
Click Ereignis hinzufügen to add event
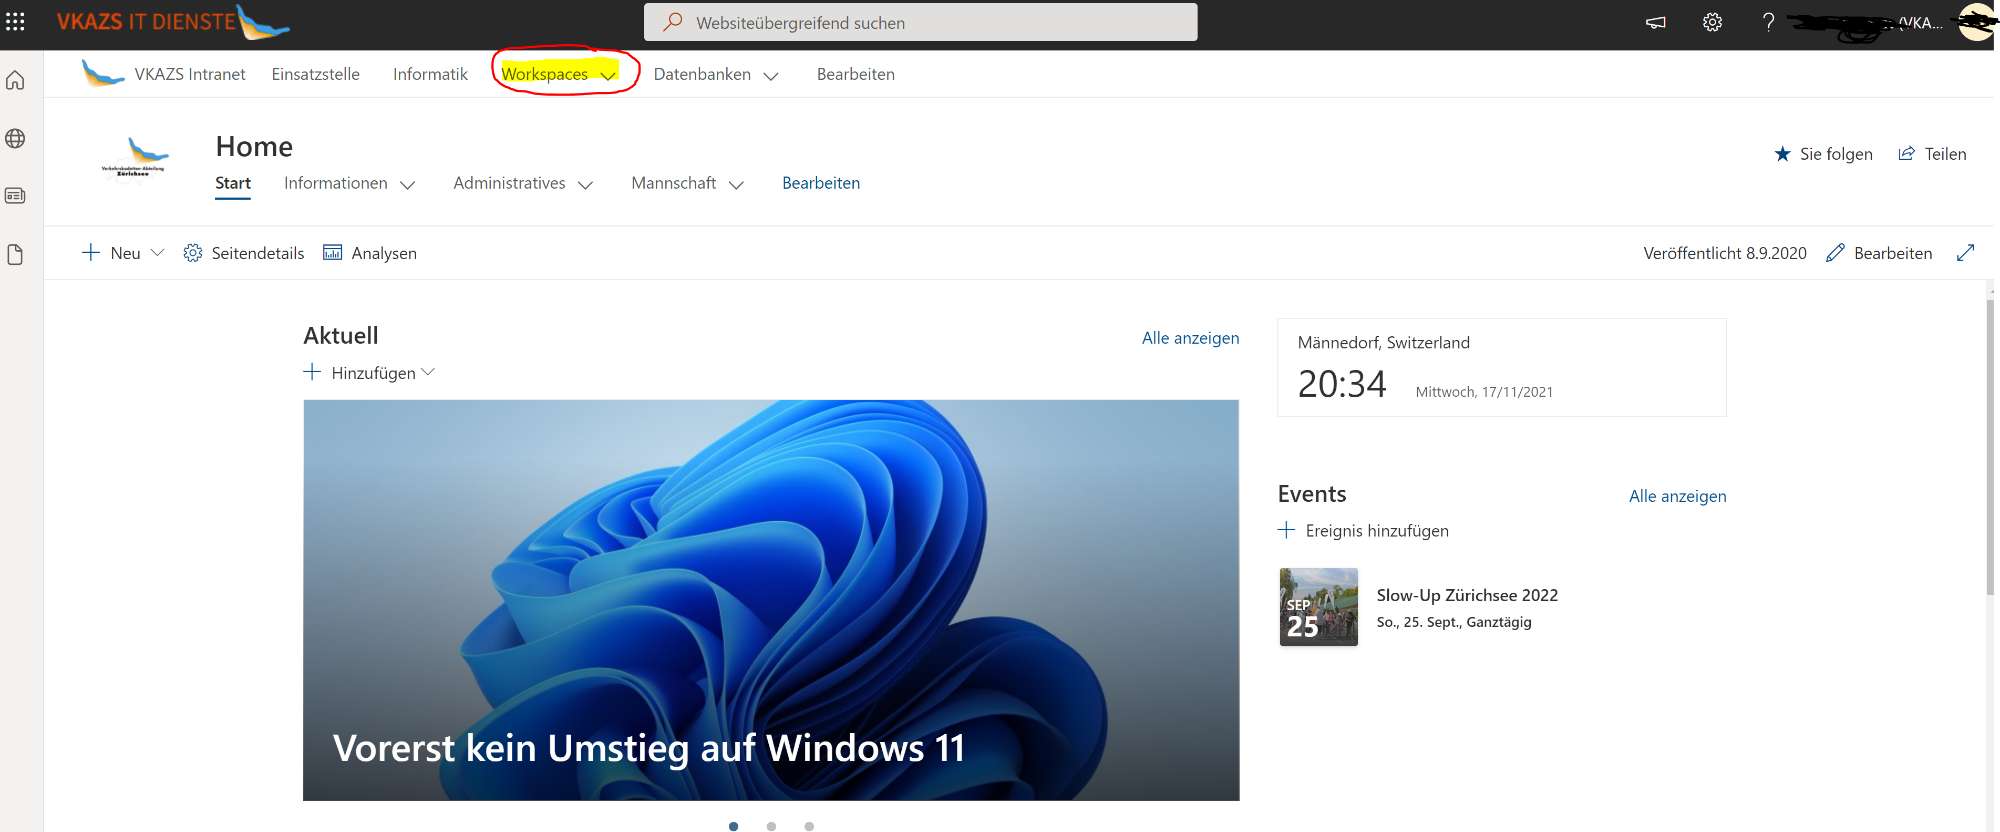(x=1363, y=531)
